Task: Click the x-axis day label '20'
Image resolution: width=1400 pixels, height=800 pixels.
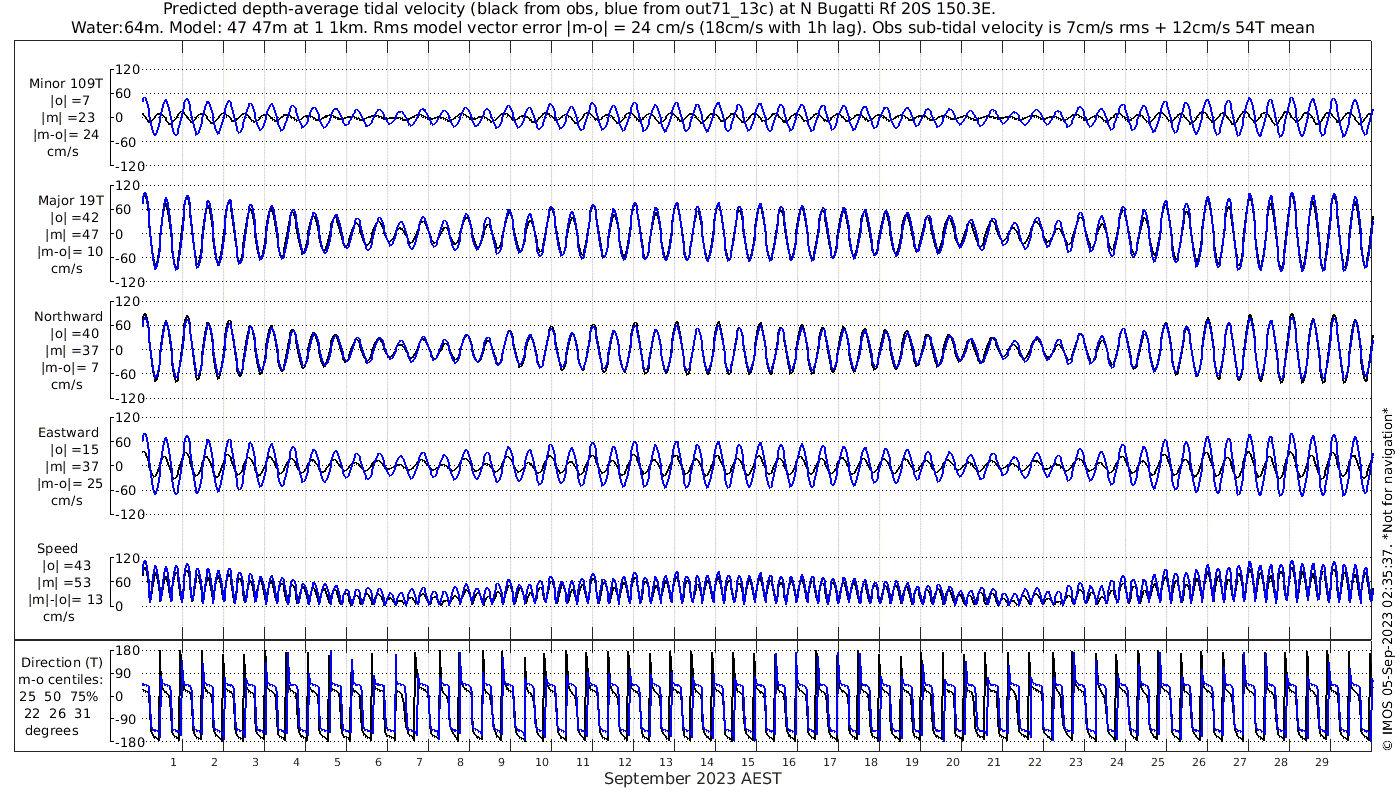Action: (952, 762)
